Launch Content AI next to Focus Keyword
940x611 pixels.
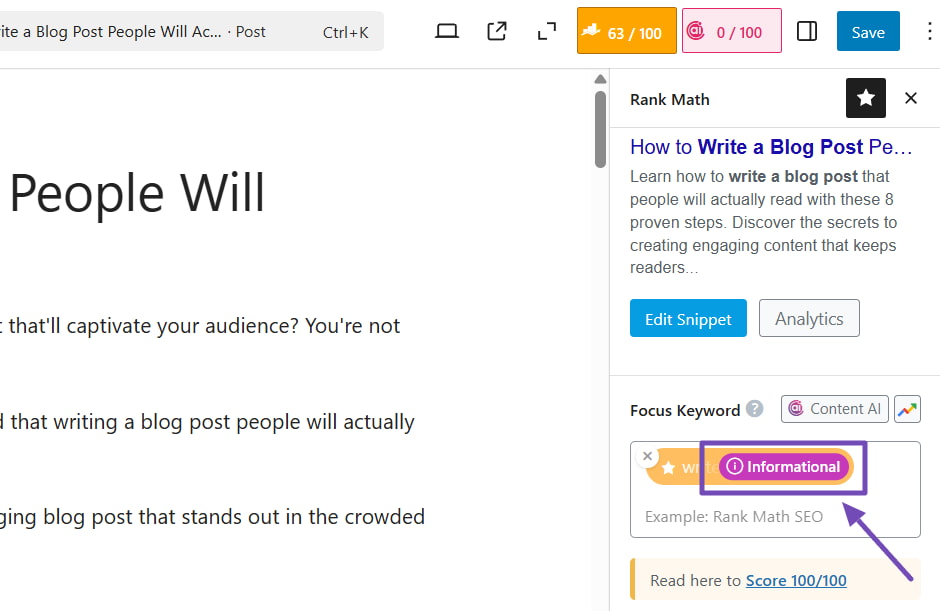tap(835, 409)
